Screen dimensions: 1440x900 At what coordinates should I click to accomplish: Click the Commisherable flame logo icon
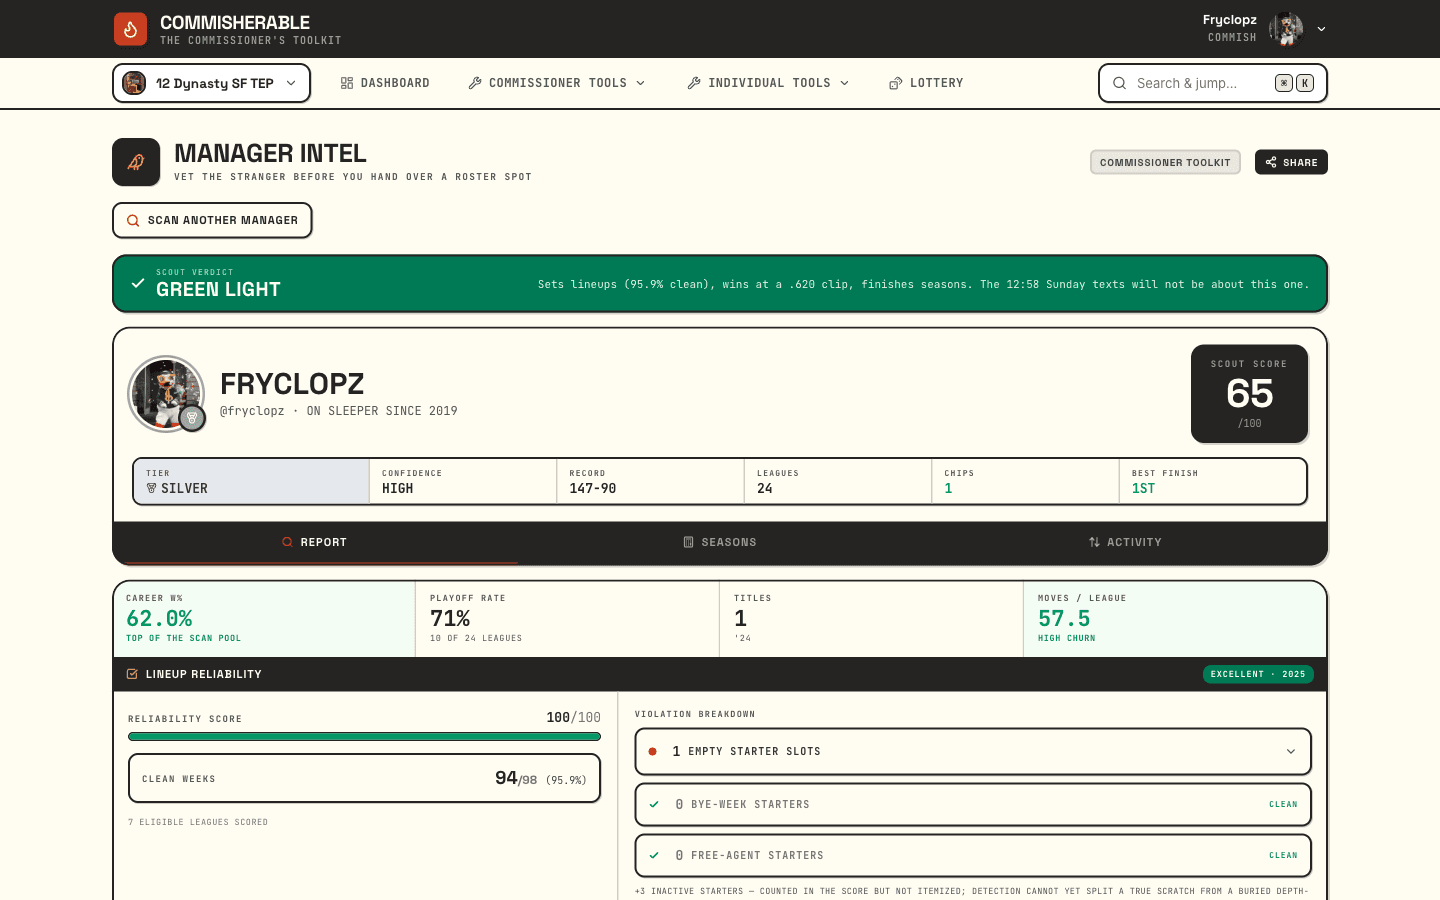pos(130,29)
